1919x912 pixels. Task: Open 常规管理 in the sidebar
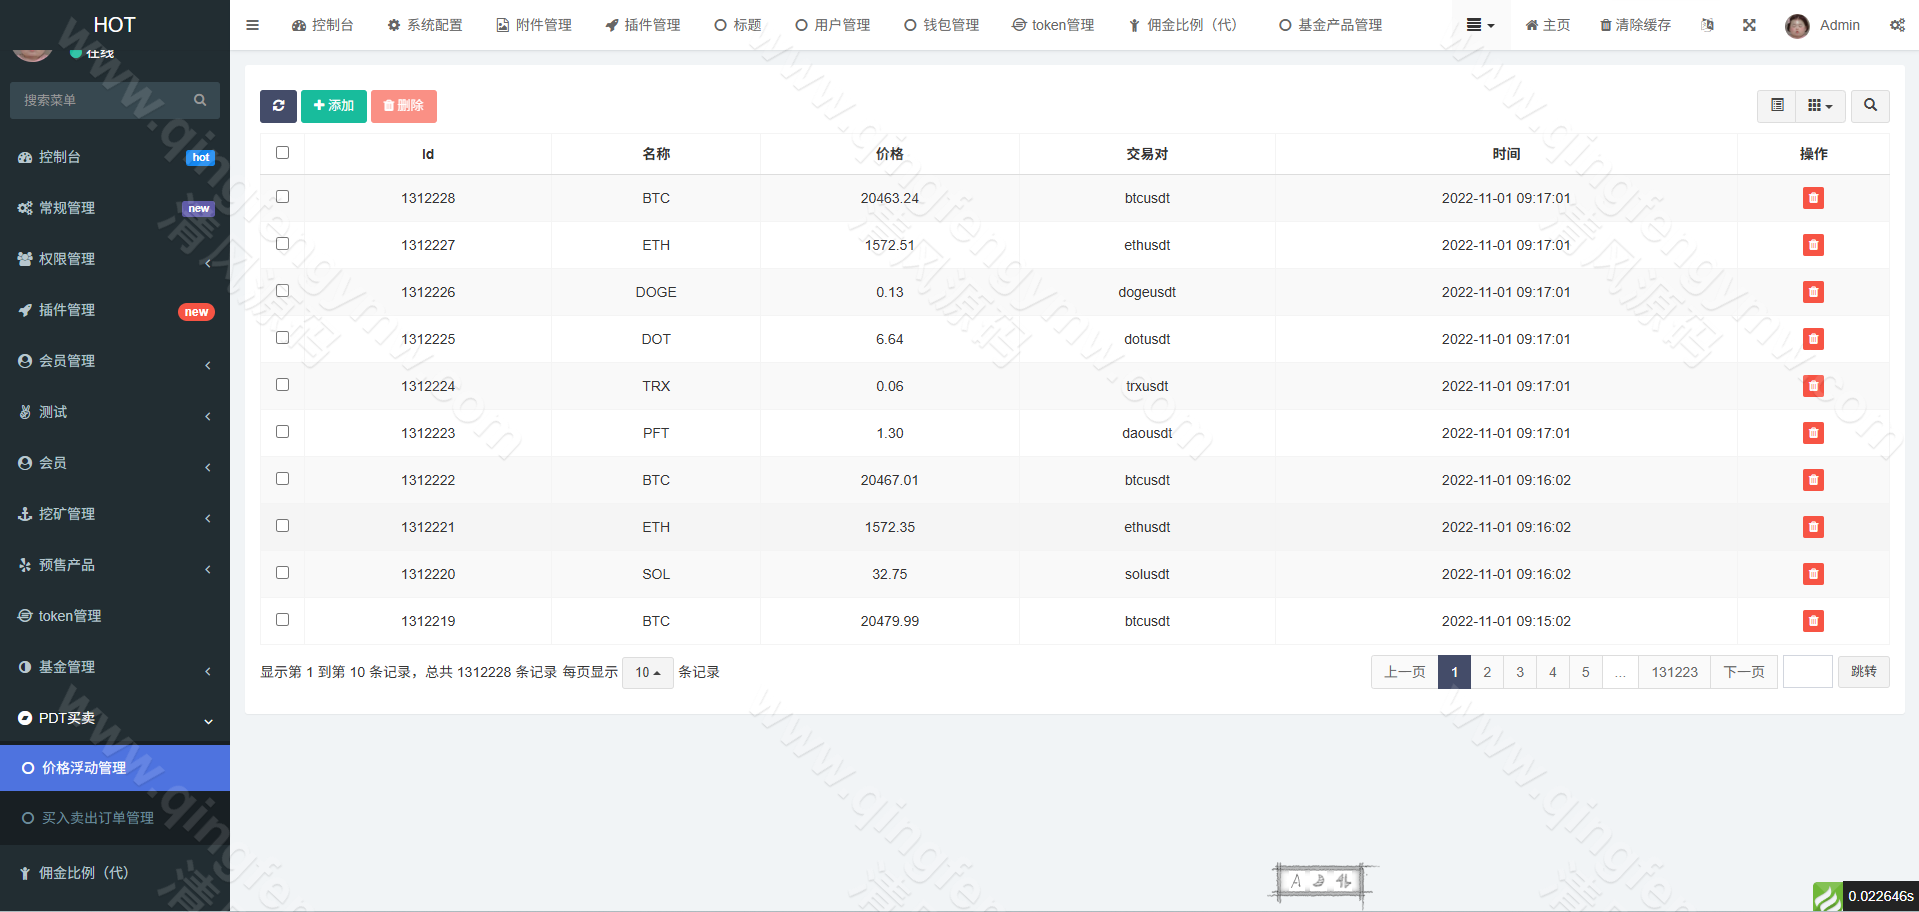(115, 208)
